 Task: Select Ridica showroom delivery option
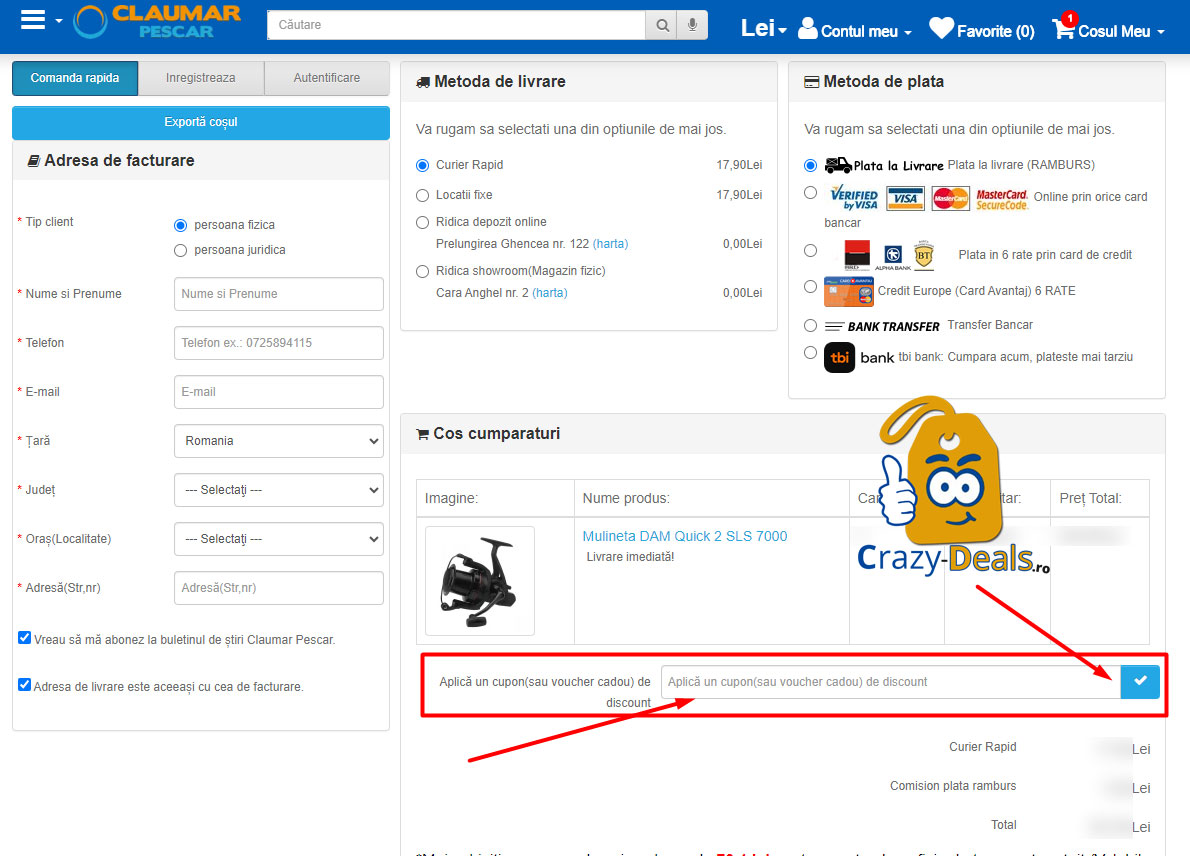click(423, 272)
